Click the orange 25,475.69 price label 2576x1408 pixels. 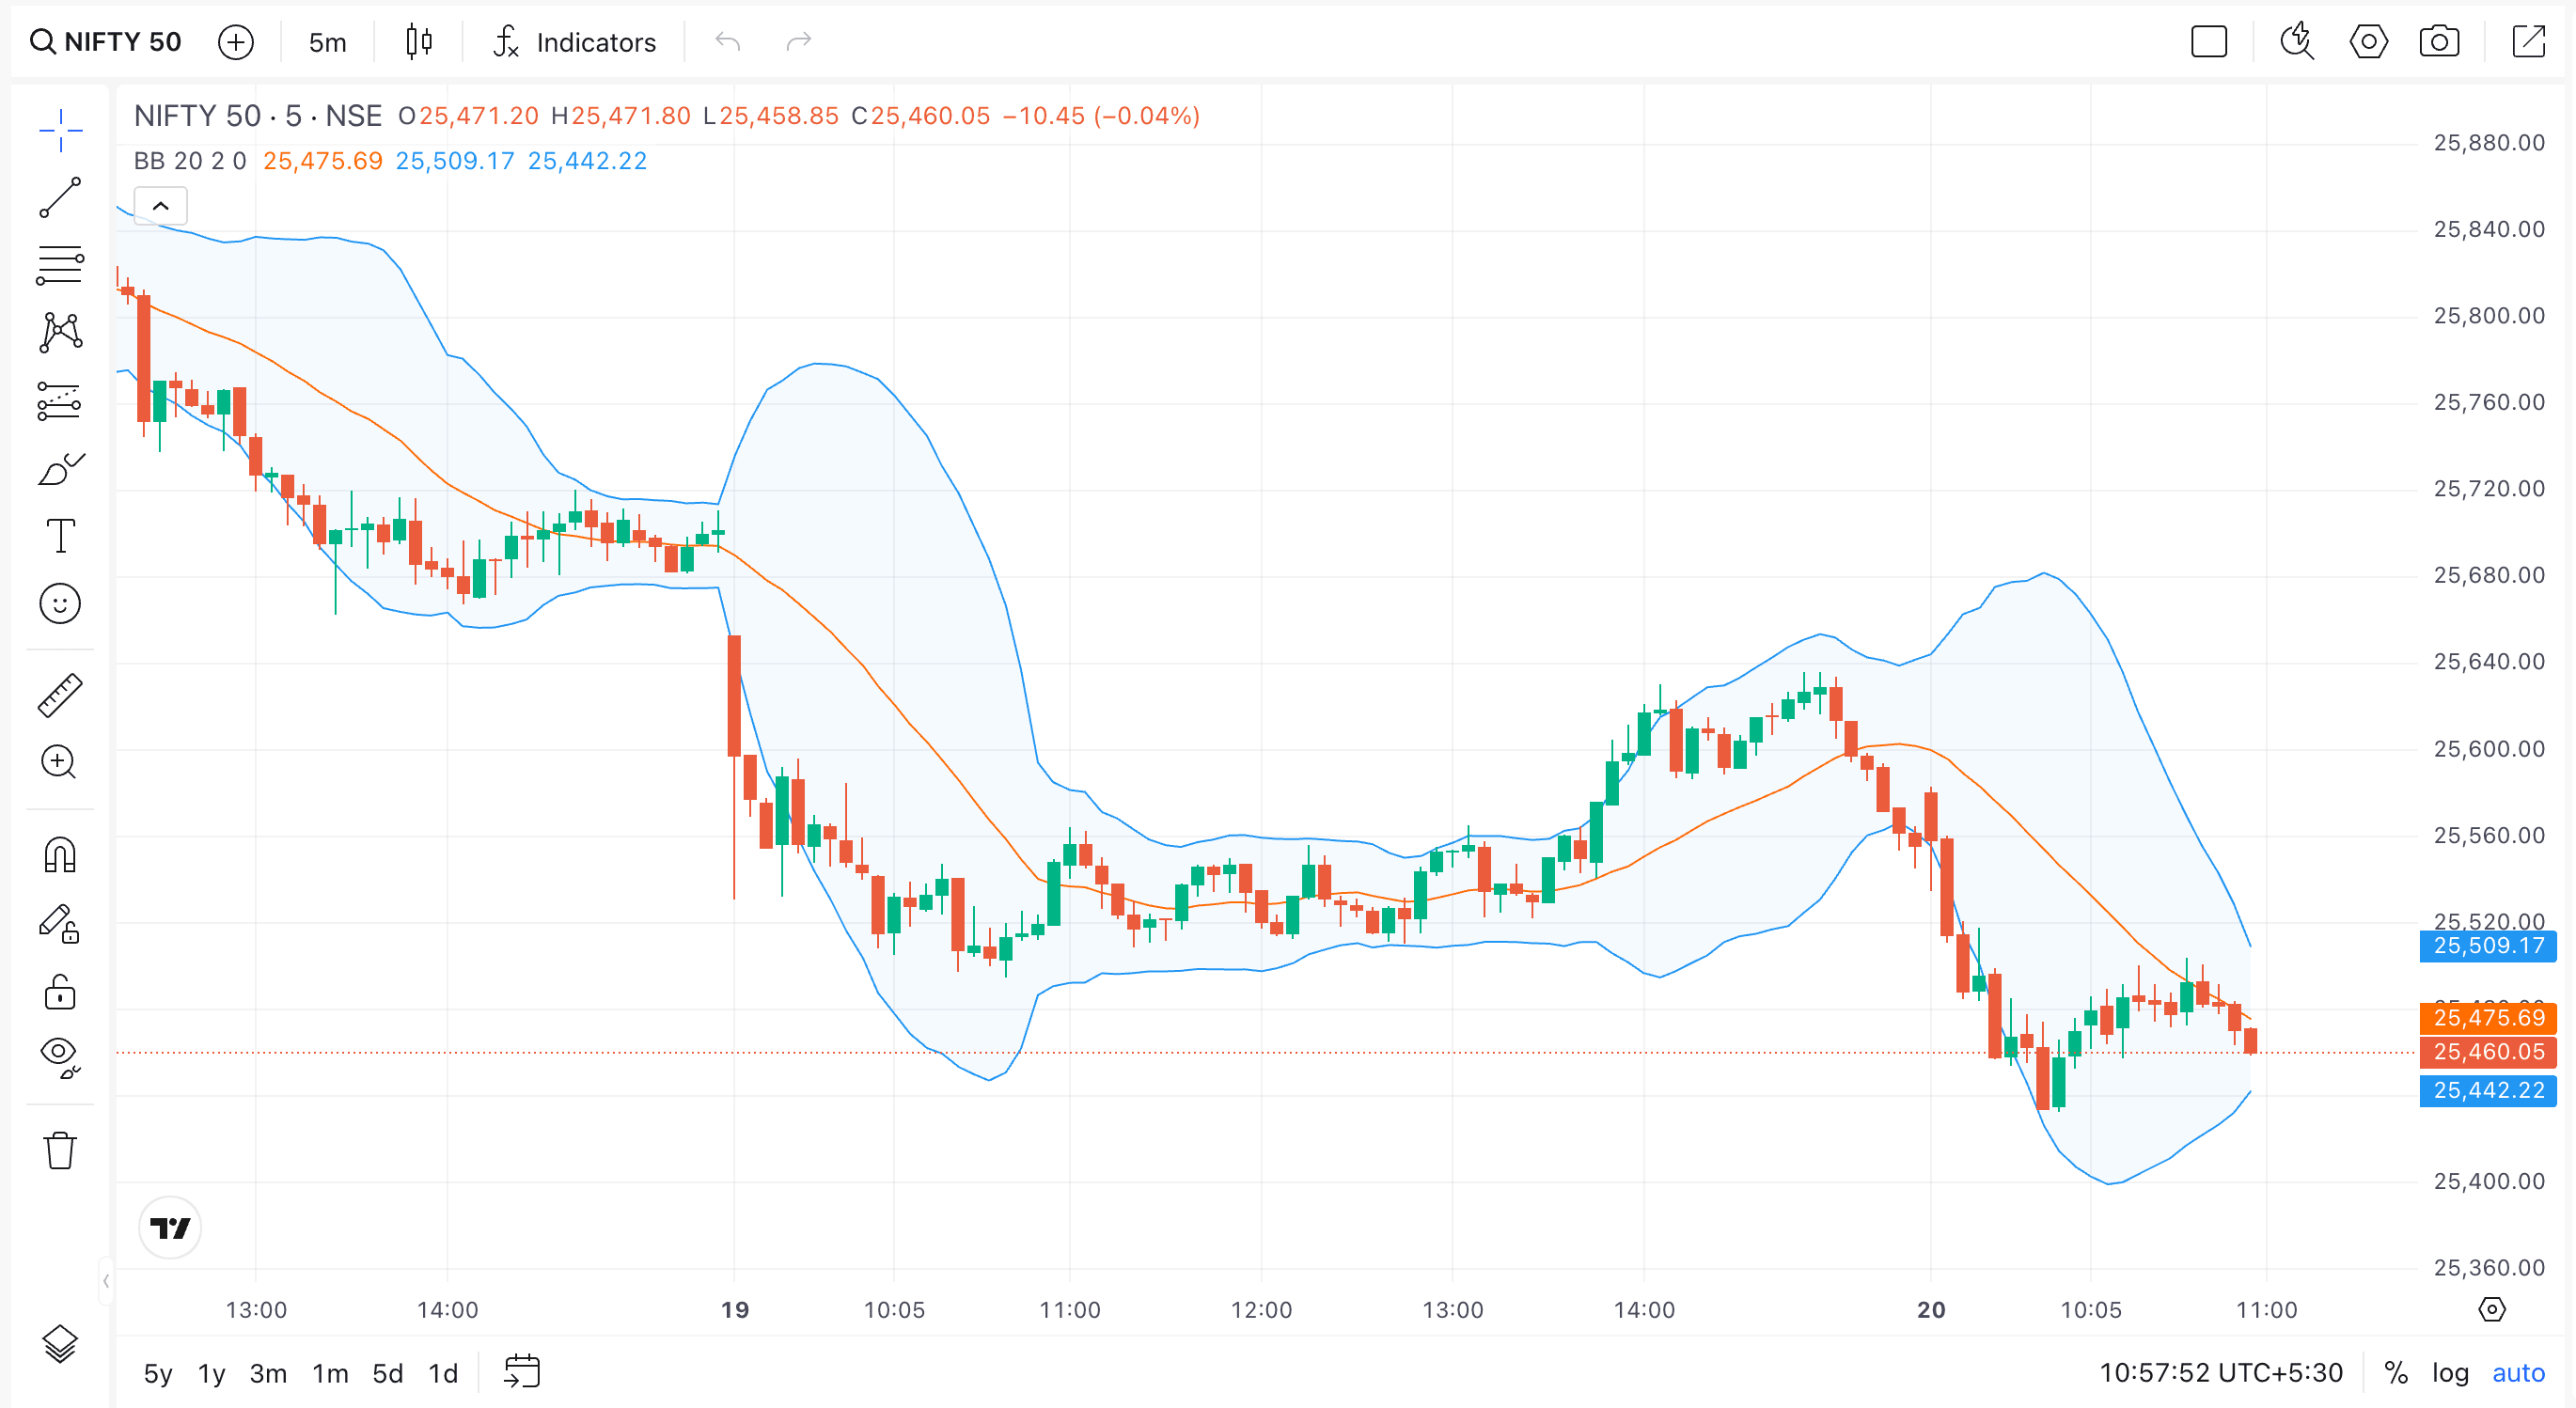(2487, 1018)
